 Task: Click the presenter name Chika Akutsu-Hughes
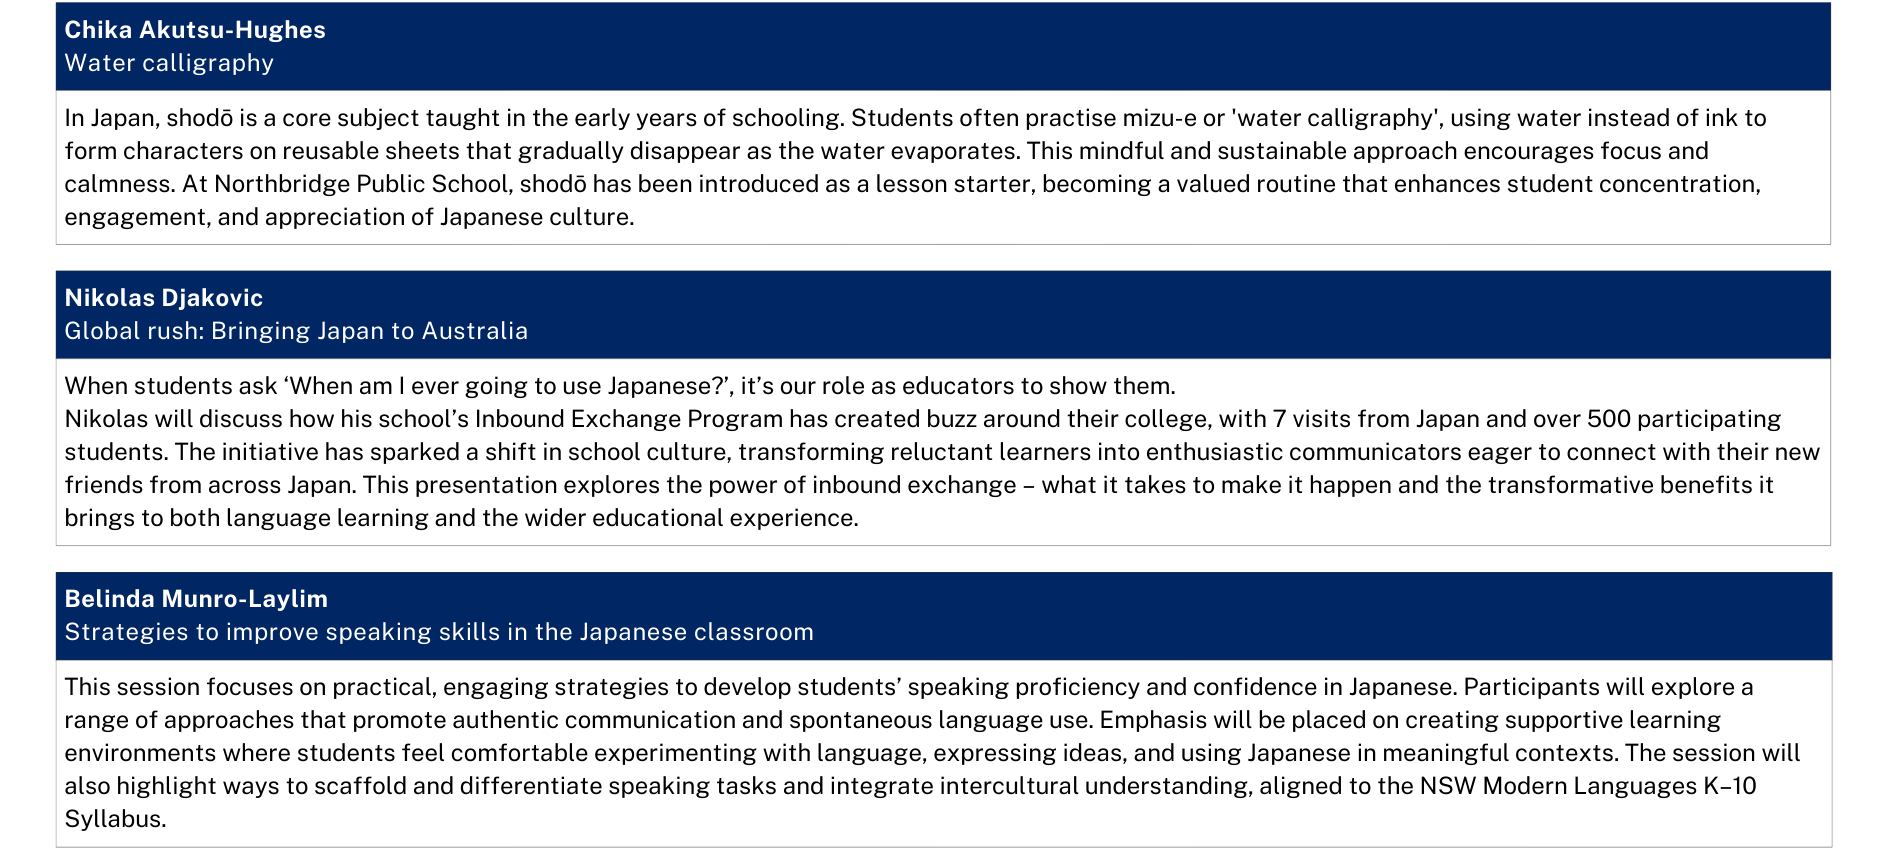point(195,30)
